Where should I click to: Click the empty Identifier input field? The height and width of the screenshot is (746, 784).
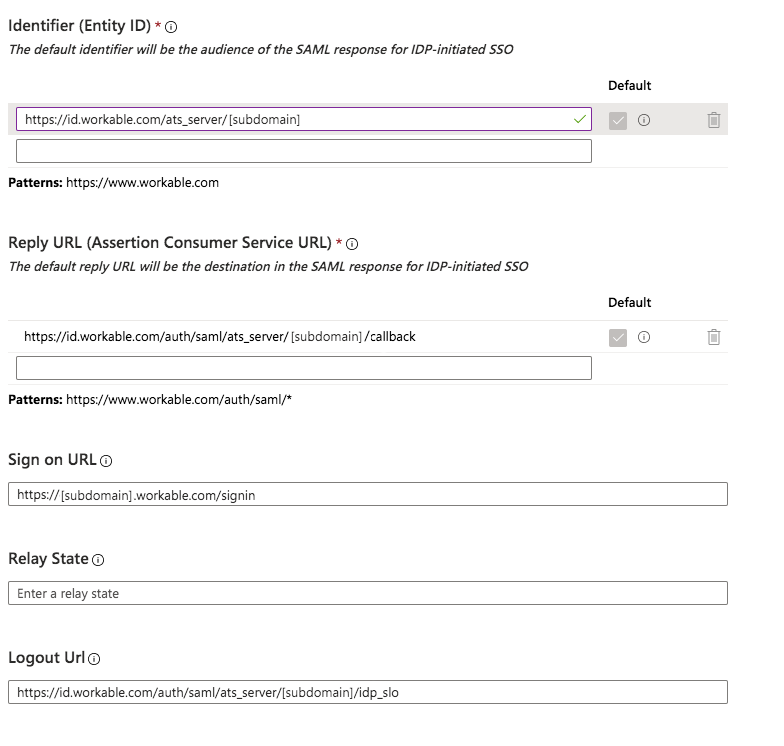click(x=304, y=151)
